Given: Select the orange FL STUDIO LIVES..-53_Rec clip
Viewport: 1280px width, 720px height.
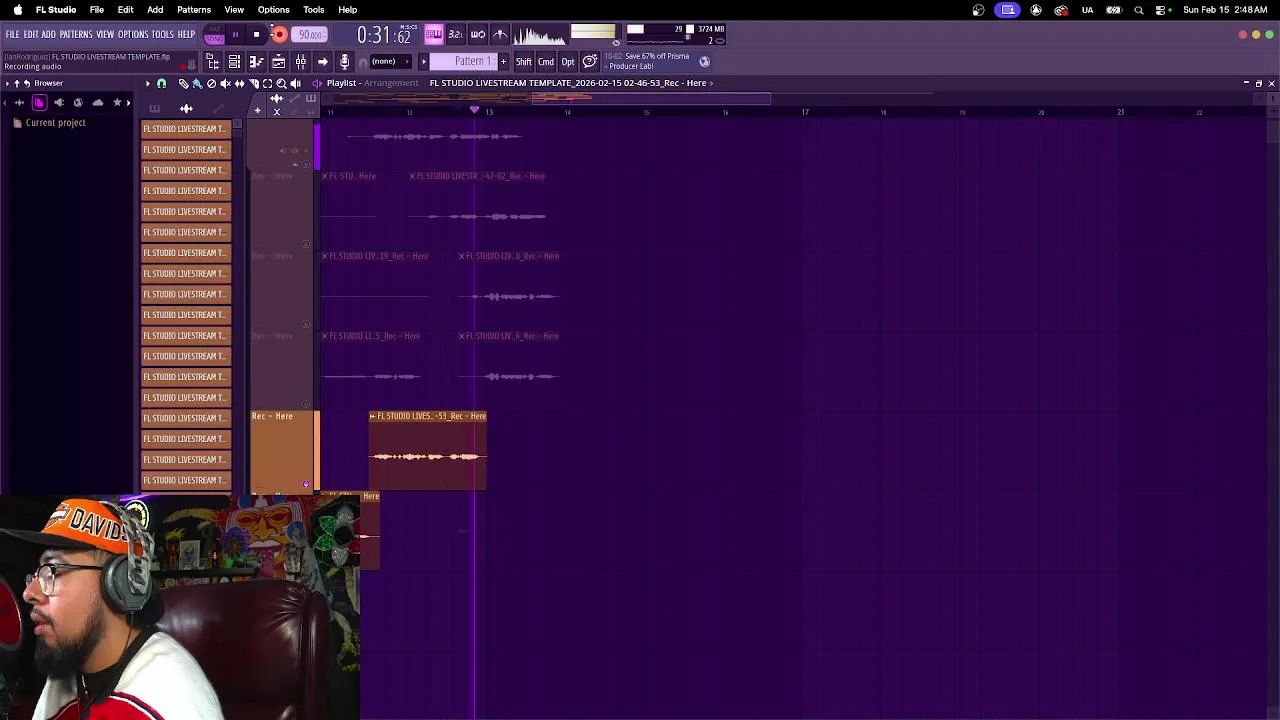Looking at the screenshot, I should point(428,450).
